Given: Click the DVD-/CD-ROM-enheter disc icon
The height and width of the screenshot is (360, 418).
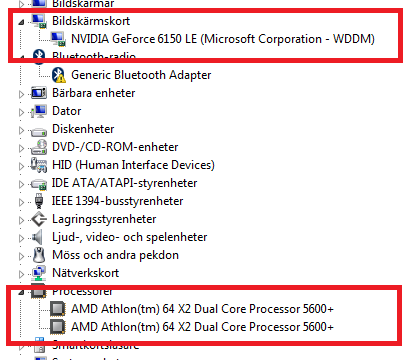Looking at the screenshot, I should point(39,147).
